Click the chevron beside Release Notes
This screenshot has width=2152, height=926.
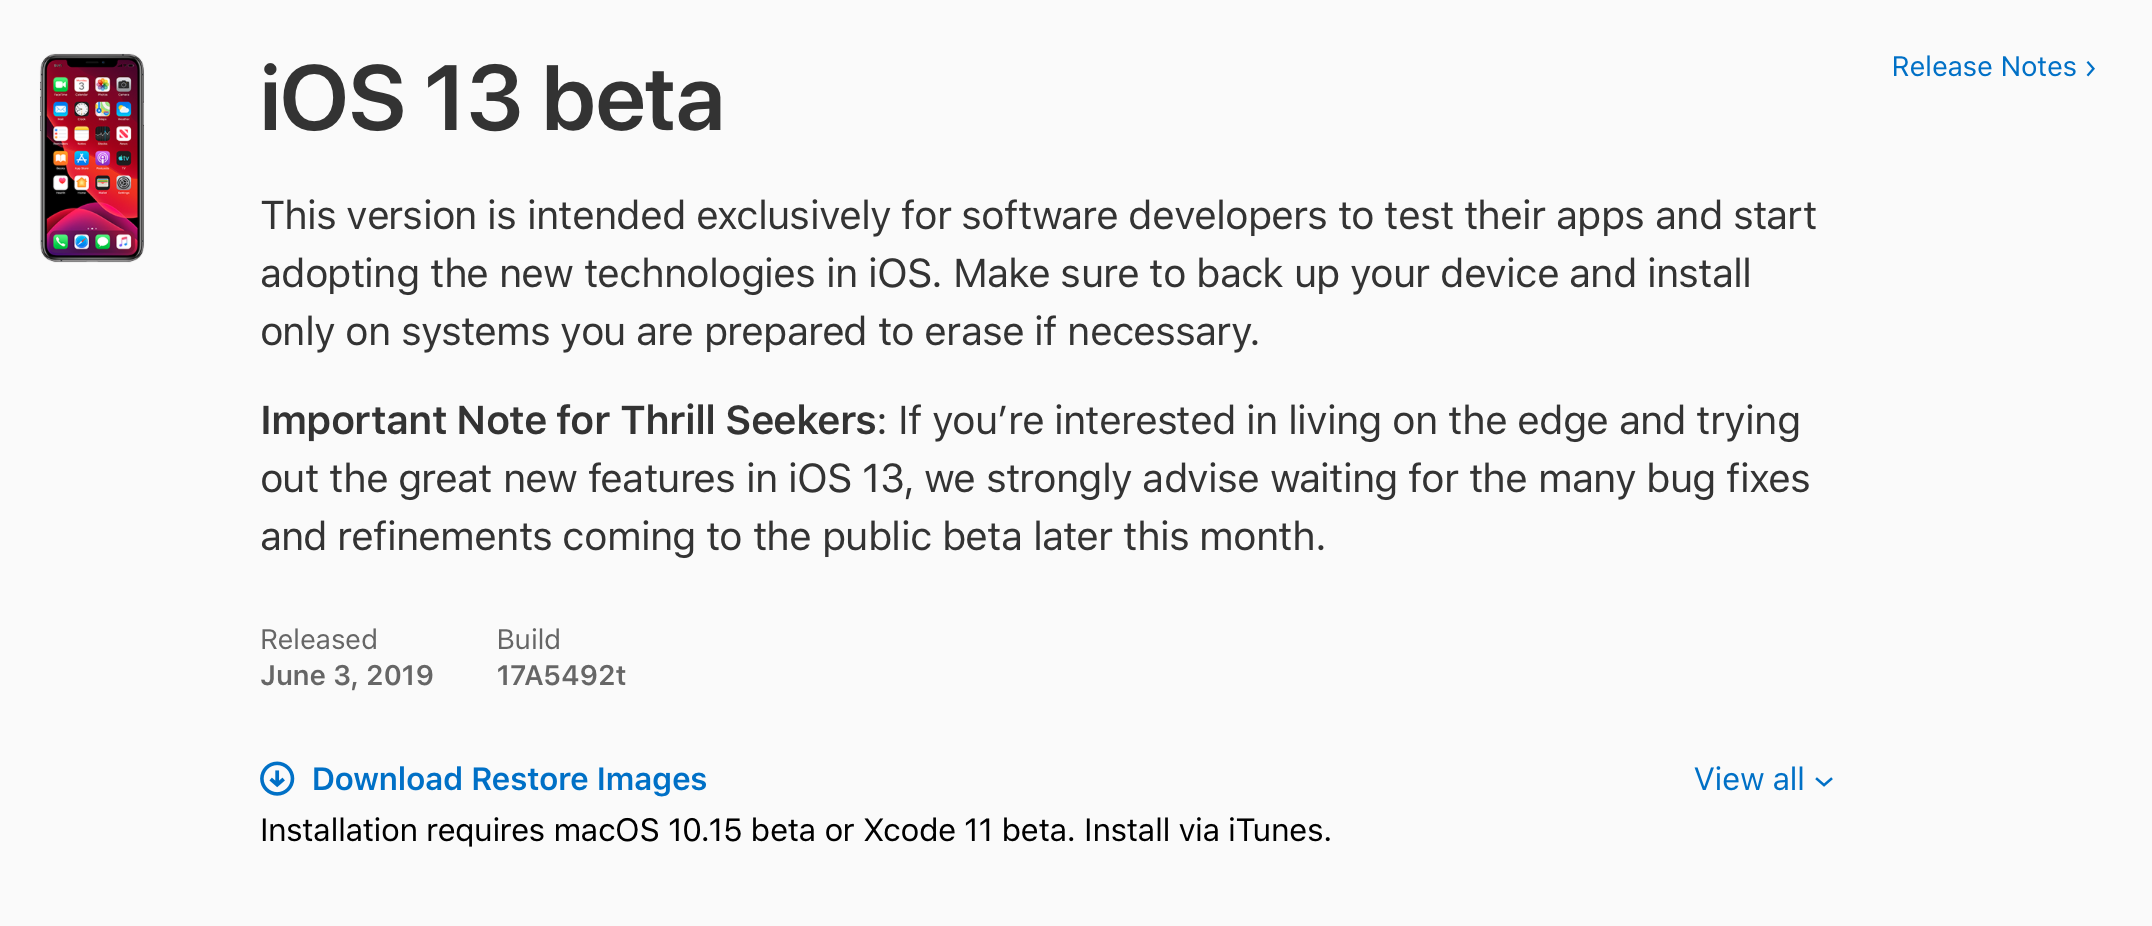point(2090,68)
